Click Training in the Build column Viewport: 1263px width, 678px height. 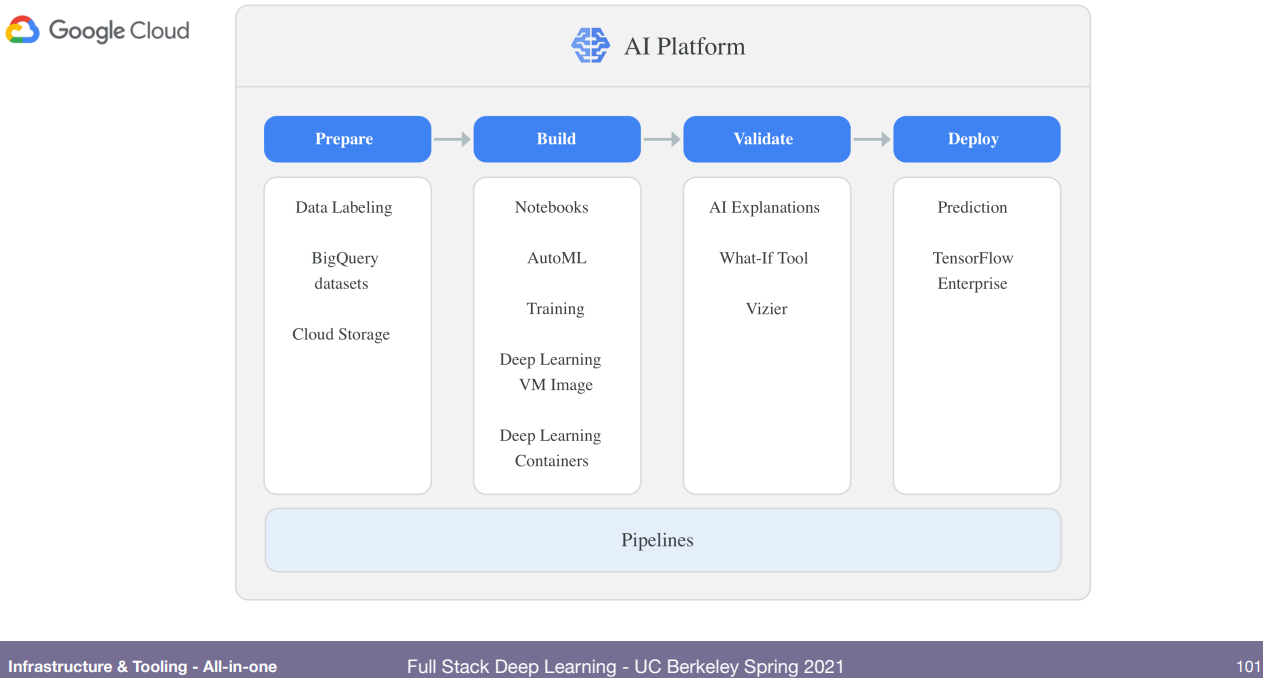click(555, 309)
